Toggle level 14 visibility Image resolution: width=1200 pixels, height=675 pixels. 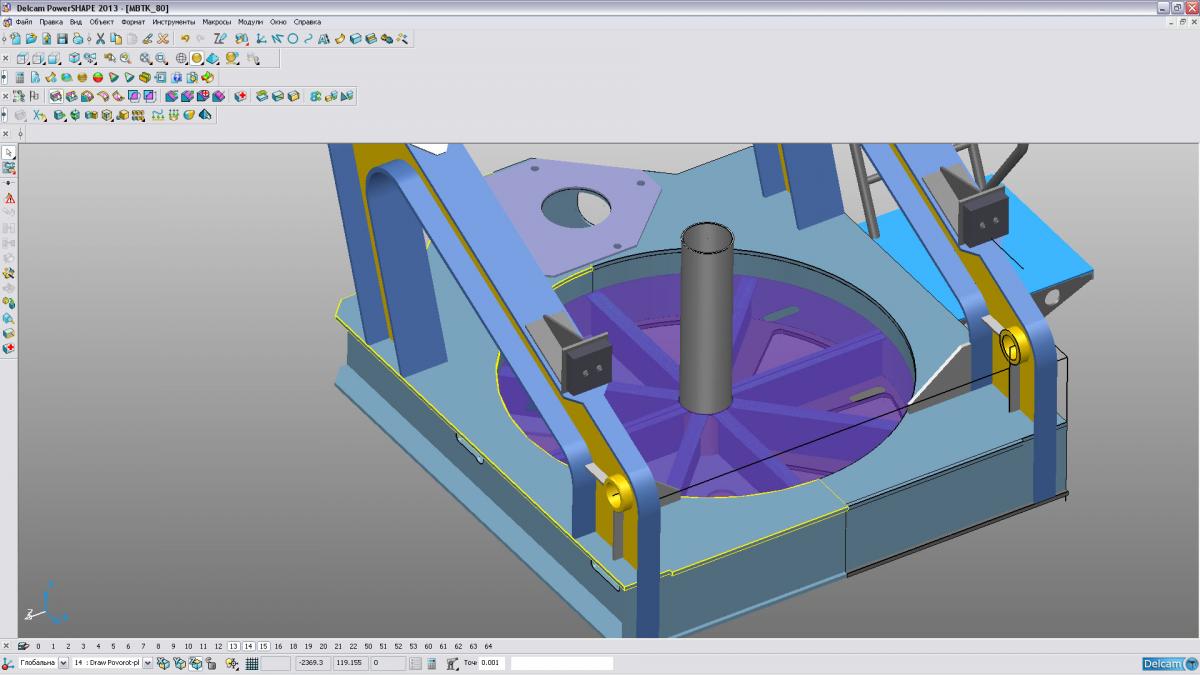coord(249,646)
